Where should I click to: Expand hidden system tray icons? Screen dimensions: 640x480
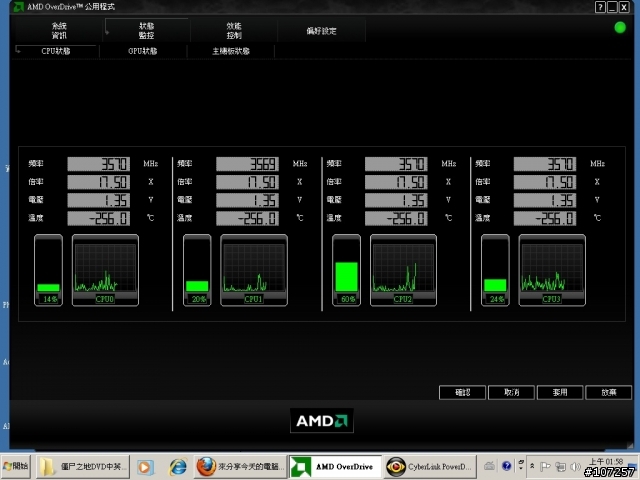532,466
